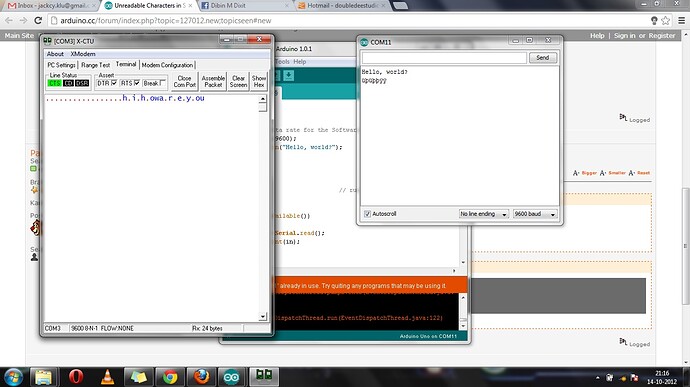Open the No line ending dropdown
The height and width of the screenshot is (387, 690).
pyautogui.click(x=484, y=214)
